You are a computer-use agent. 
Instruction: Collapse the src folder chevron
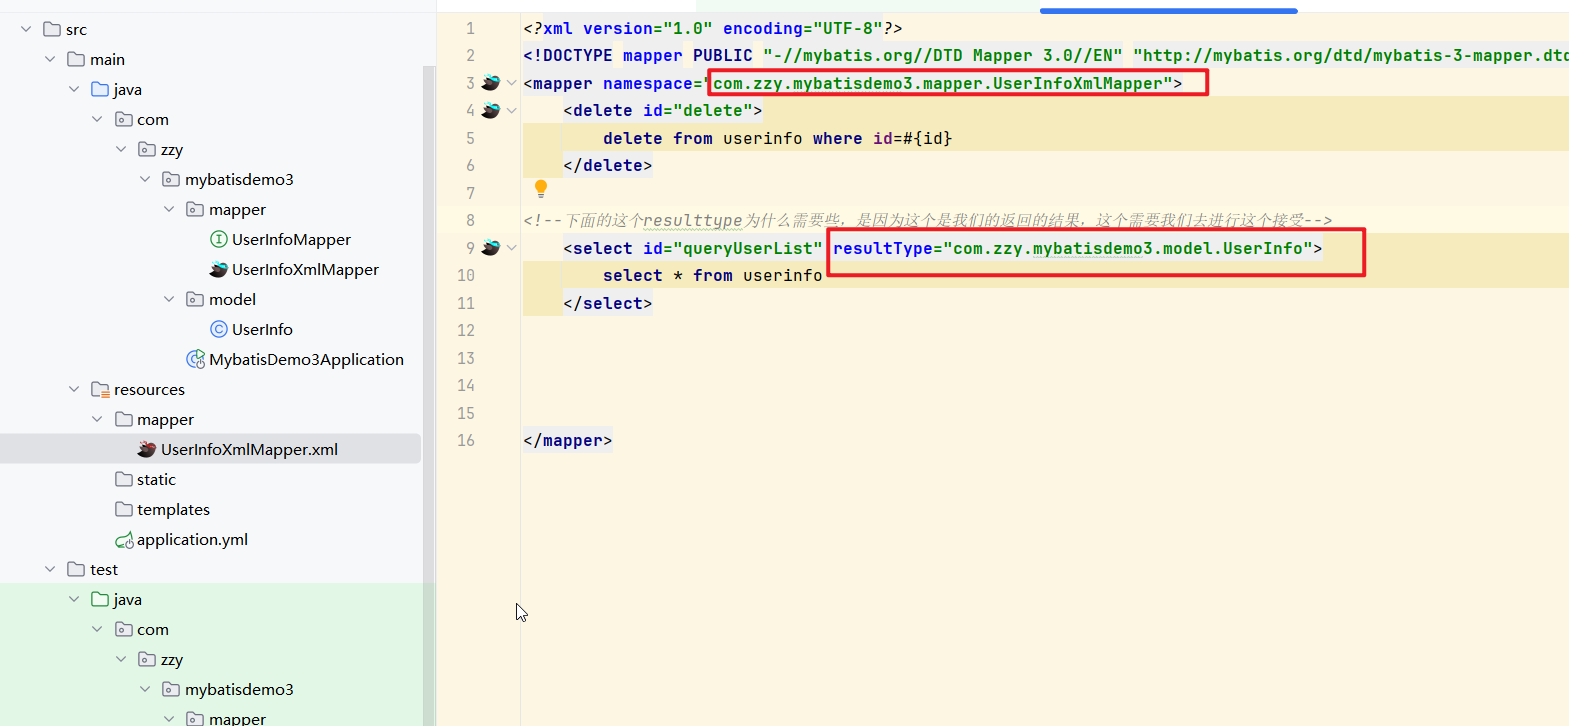(26, 29)
